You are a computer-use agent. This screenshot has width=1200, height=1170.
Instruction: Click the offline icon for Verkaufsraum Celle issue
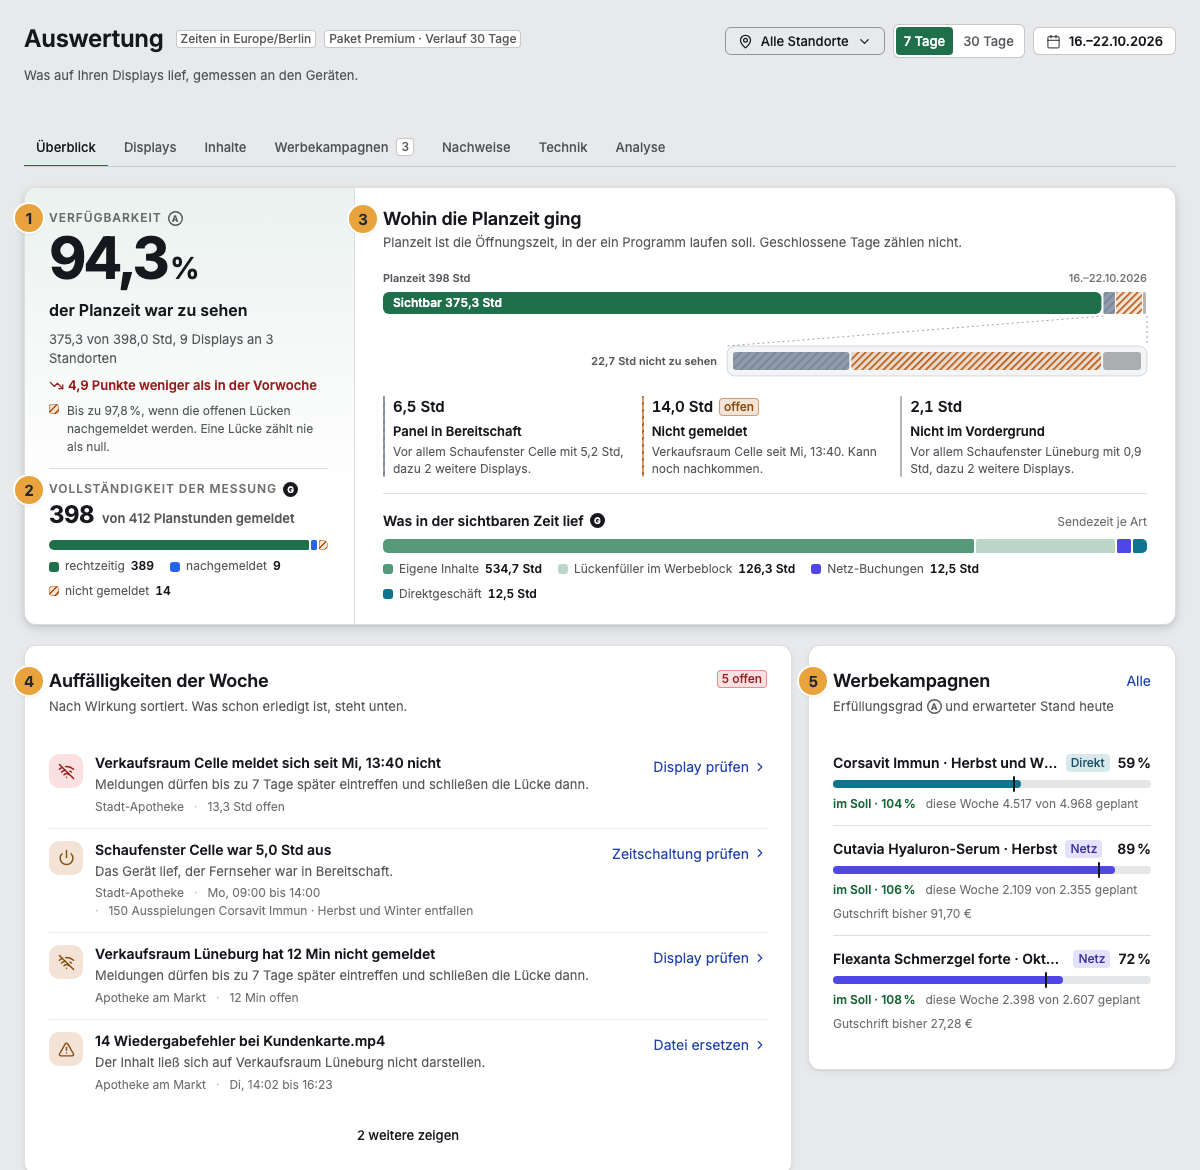(66, 771)
